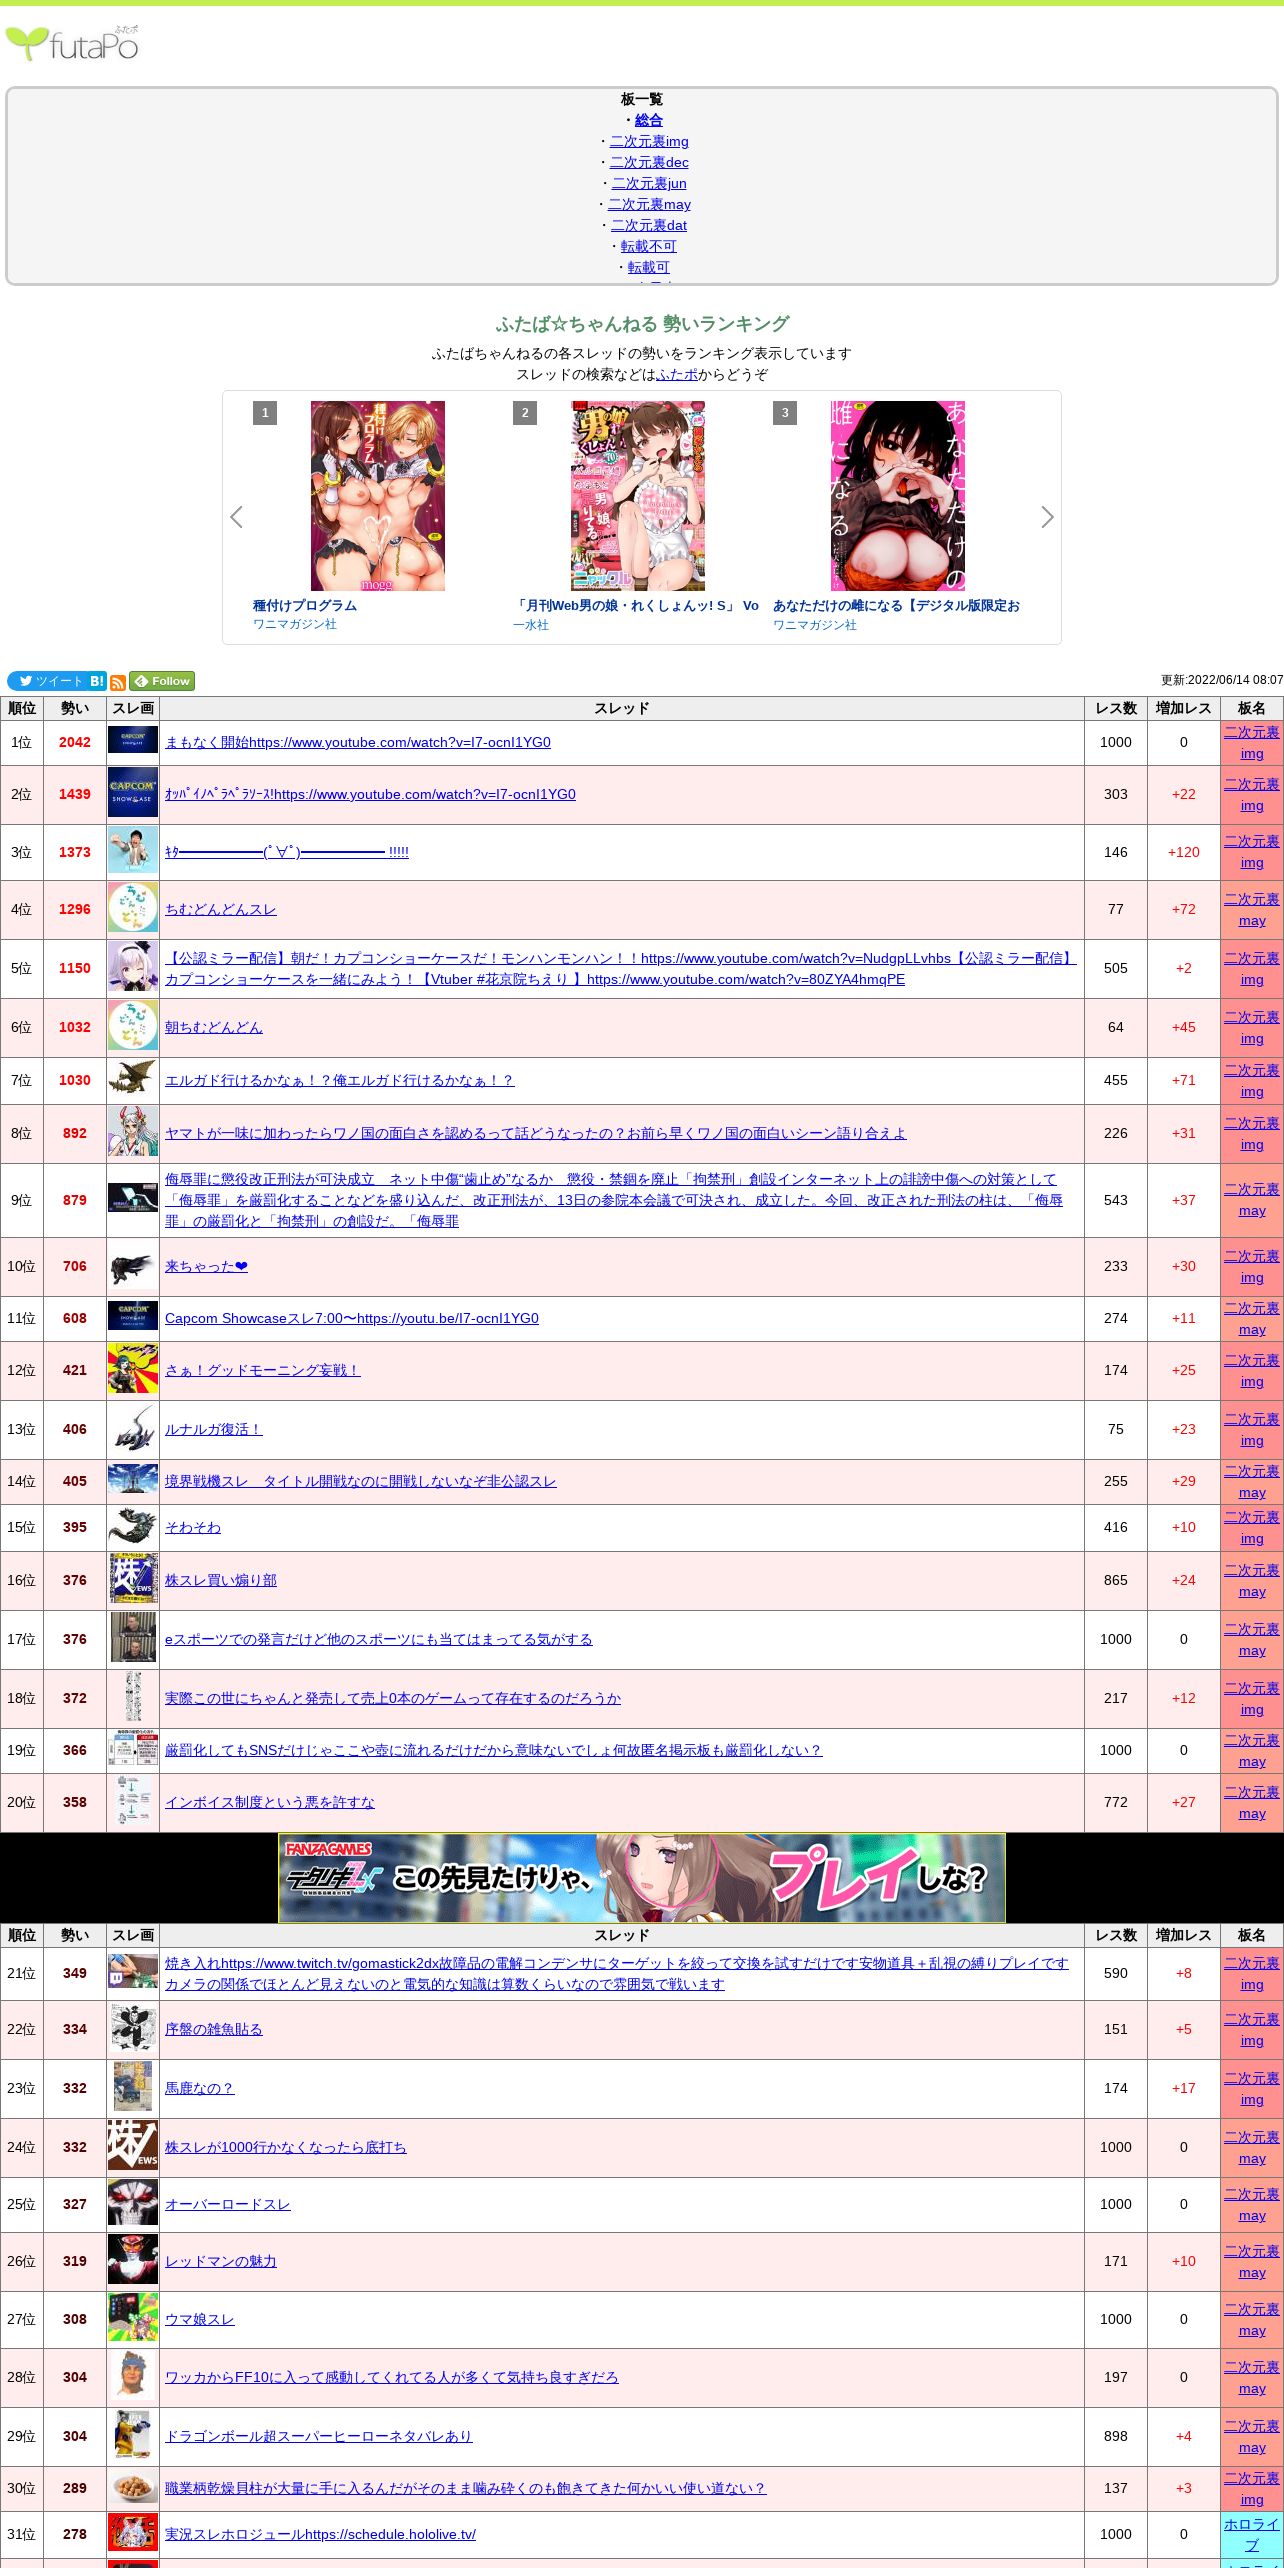Click the FANZA GAMES banner ad
Screen dimensions: 1284x2568
(x=642, y=1878)
